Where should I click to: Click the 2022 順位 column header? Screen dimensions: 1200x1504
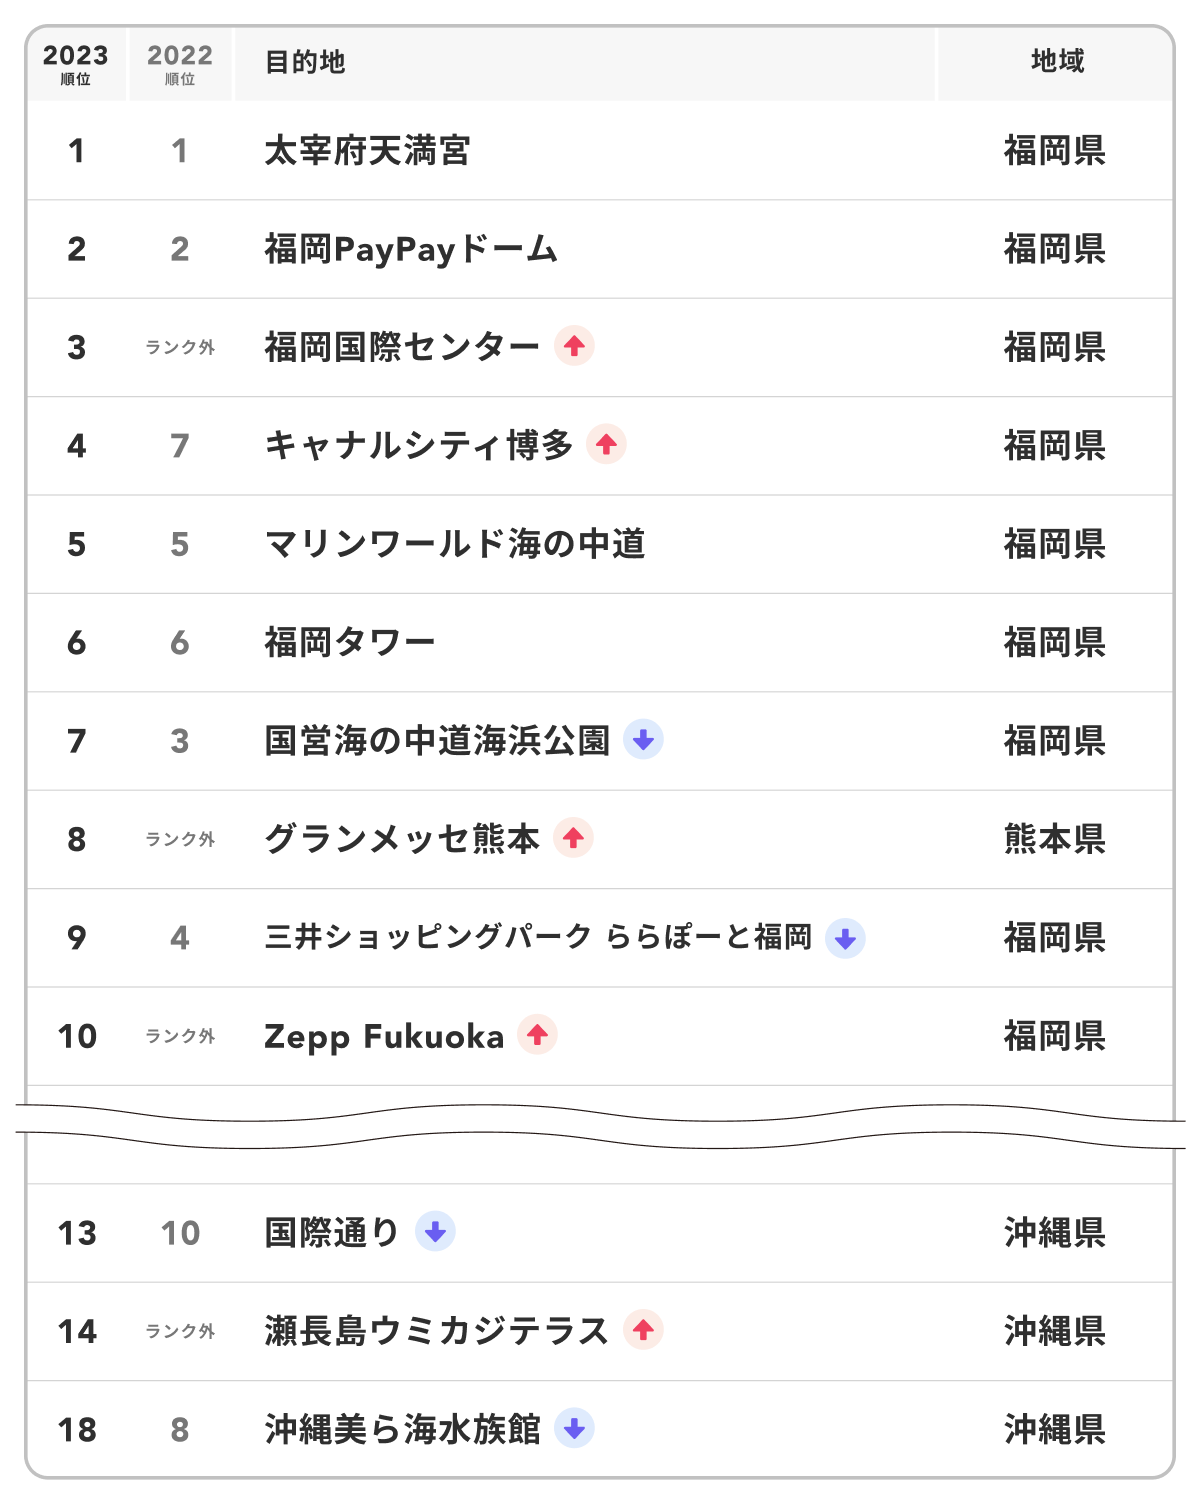[x=180, y=64]
